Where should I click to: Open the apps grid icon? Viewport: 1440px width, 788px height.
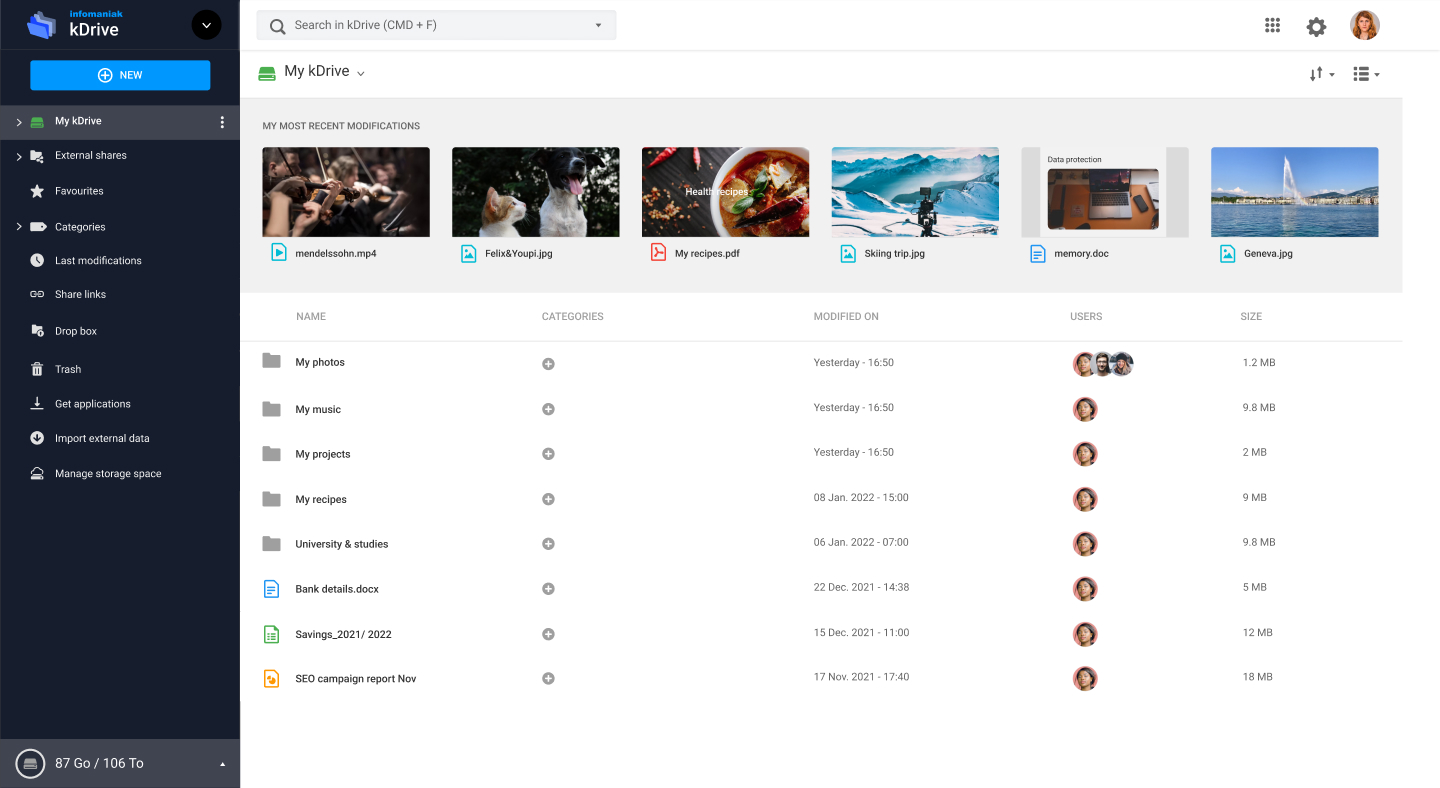pyautogui.click(x=1272, y=25)
